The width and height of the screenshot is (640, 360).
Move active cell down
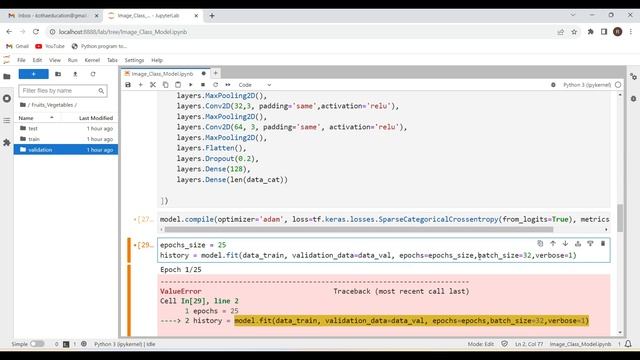point(565,244)
